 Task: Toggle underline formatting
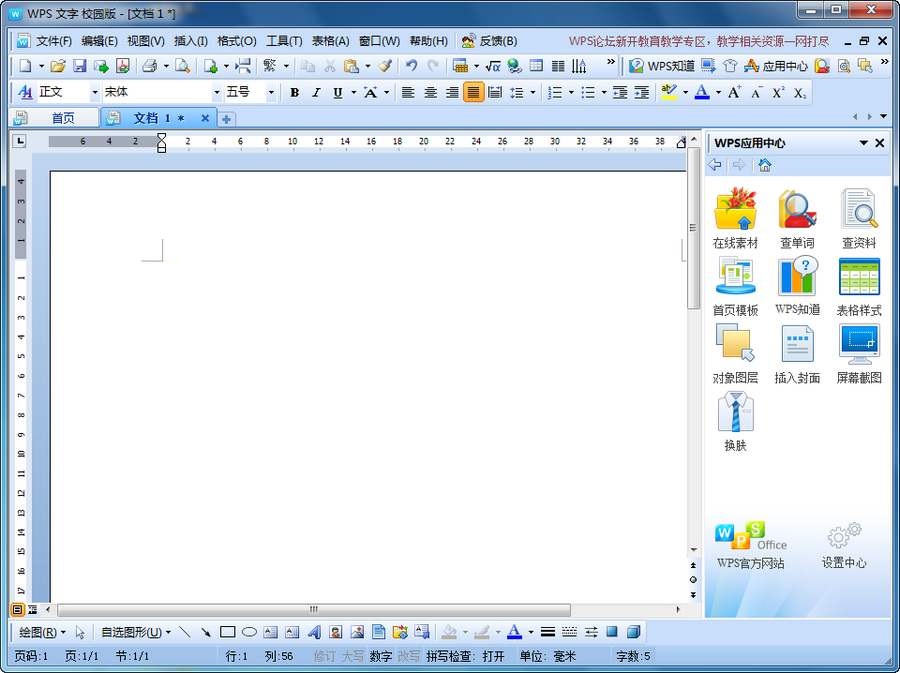click(x=338, y=92)
